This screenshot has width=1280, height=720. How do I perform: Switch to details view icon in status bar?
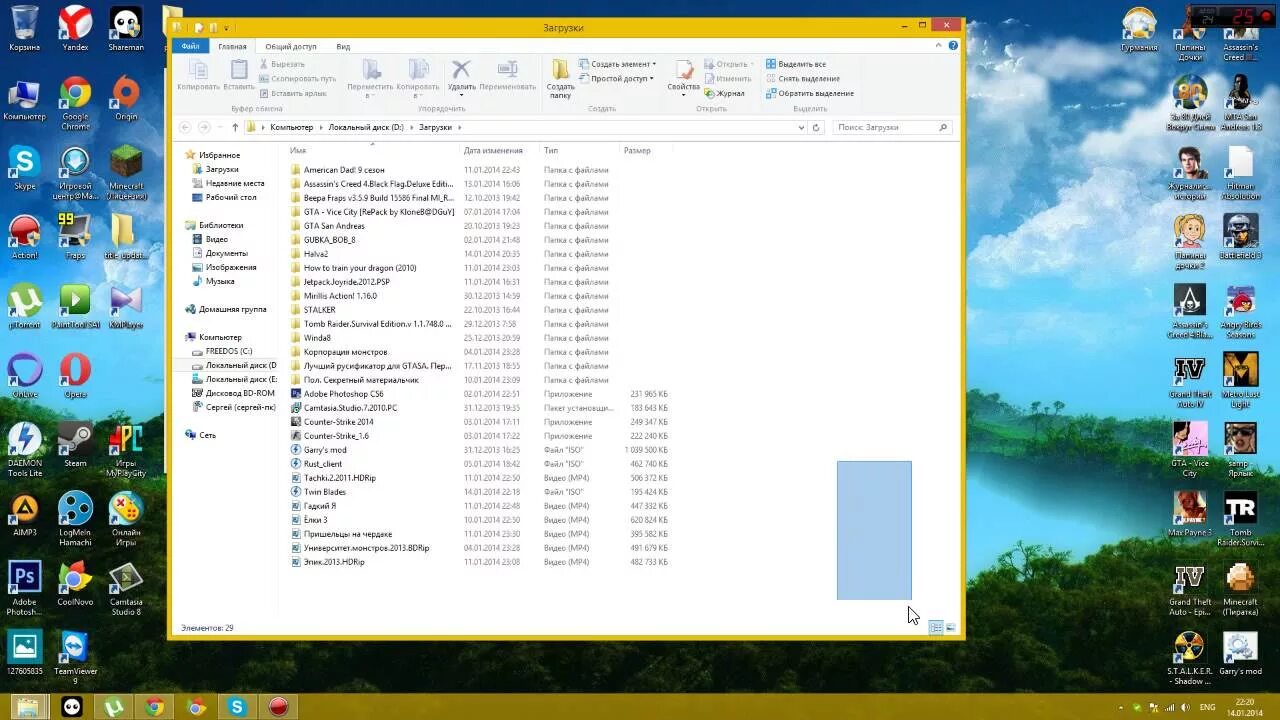[936, 628]
